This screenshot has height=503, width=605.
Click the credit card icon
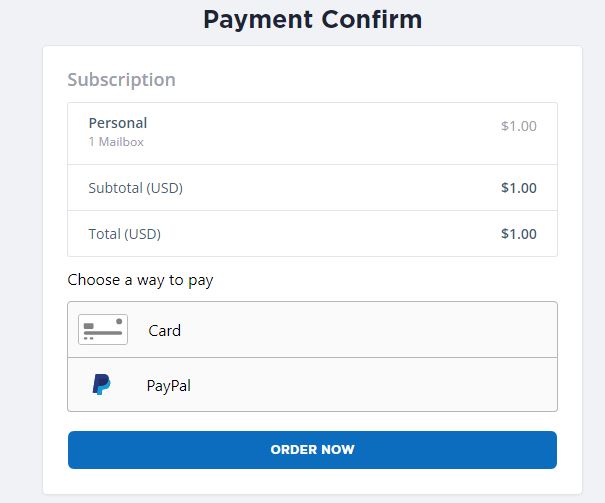tap(103, 329)
